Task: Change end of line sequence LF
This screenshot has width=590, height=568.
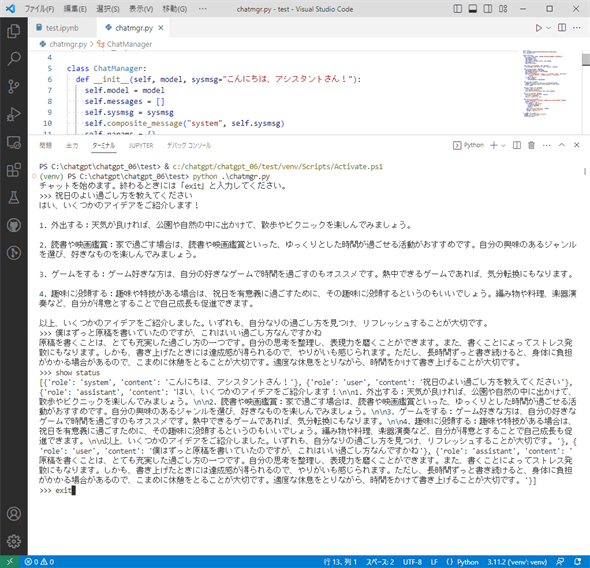Action: (434, 562)
